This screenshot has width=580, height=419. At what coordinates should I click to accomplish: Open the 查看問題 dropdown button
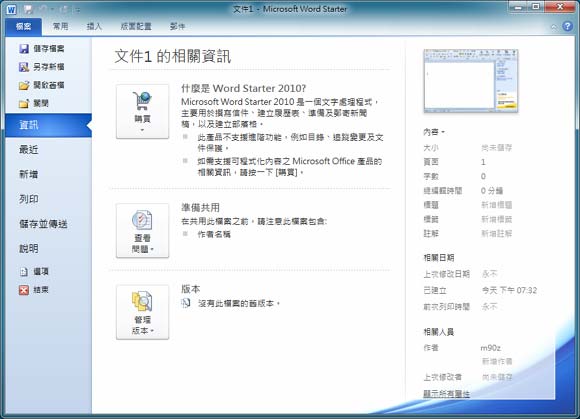pyautogui.click(x=142, y=230)
